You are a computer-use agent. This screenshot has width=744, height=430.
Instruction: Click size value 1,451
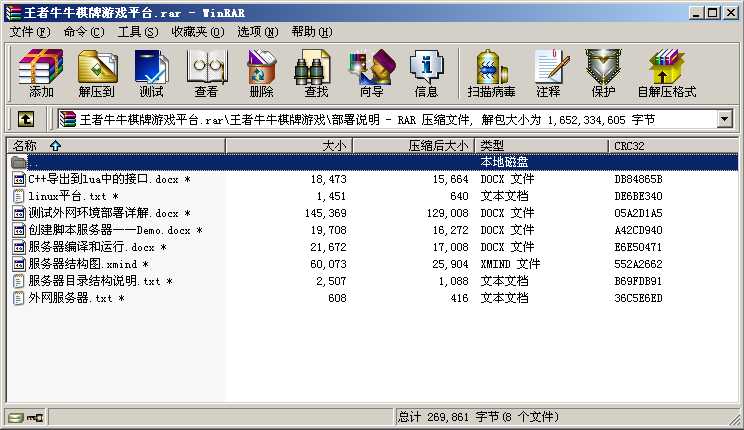pyautogui.click(x=331, y=196)
